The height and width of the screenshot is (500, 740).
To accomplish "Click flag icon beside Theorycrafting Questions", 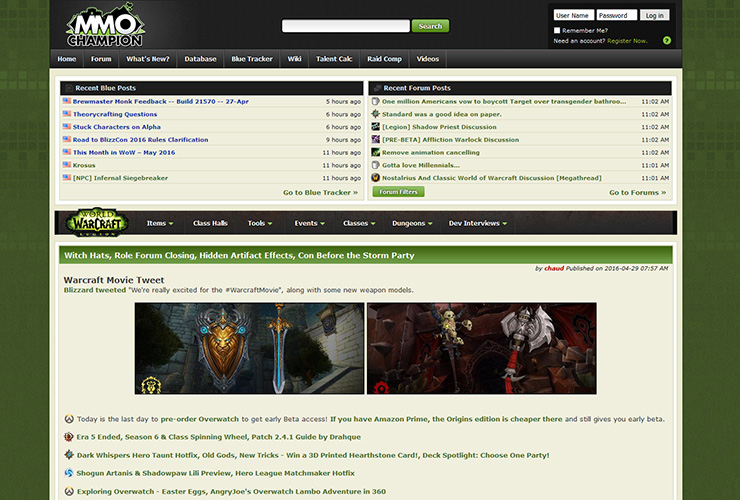I will (x=67, y=114).
